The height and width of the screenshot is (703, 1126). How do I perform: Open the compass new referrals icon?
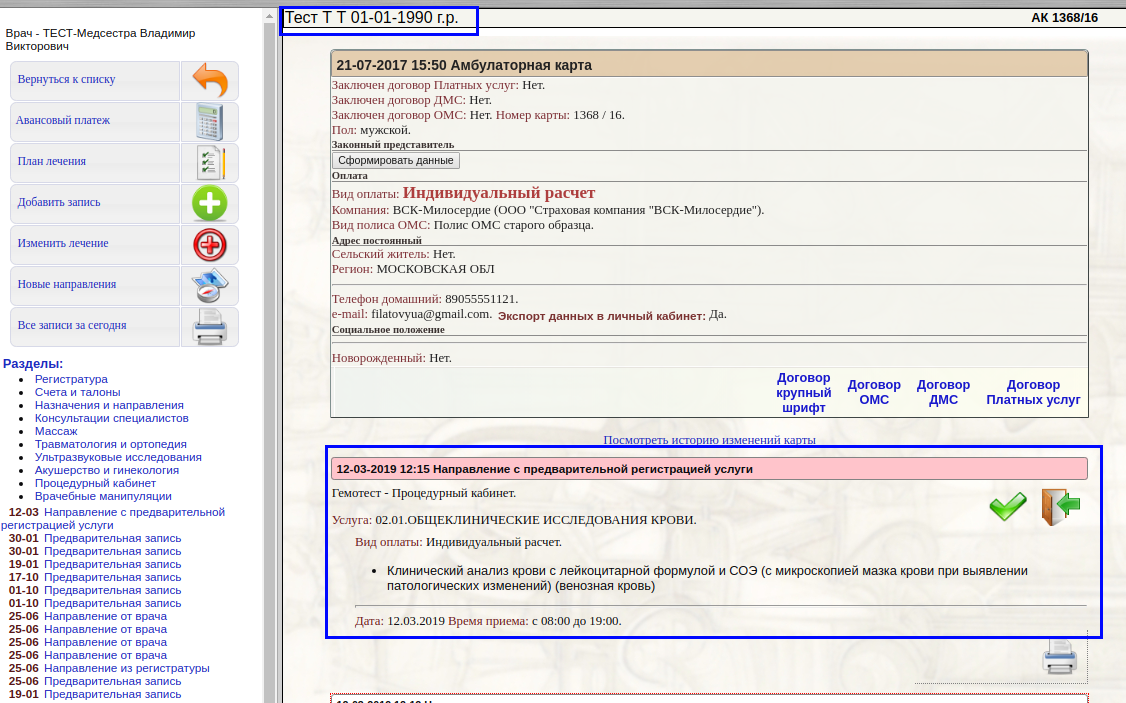click(x=209, y=285)
